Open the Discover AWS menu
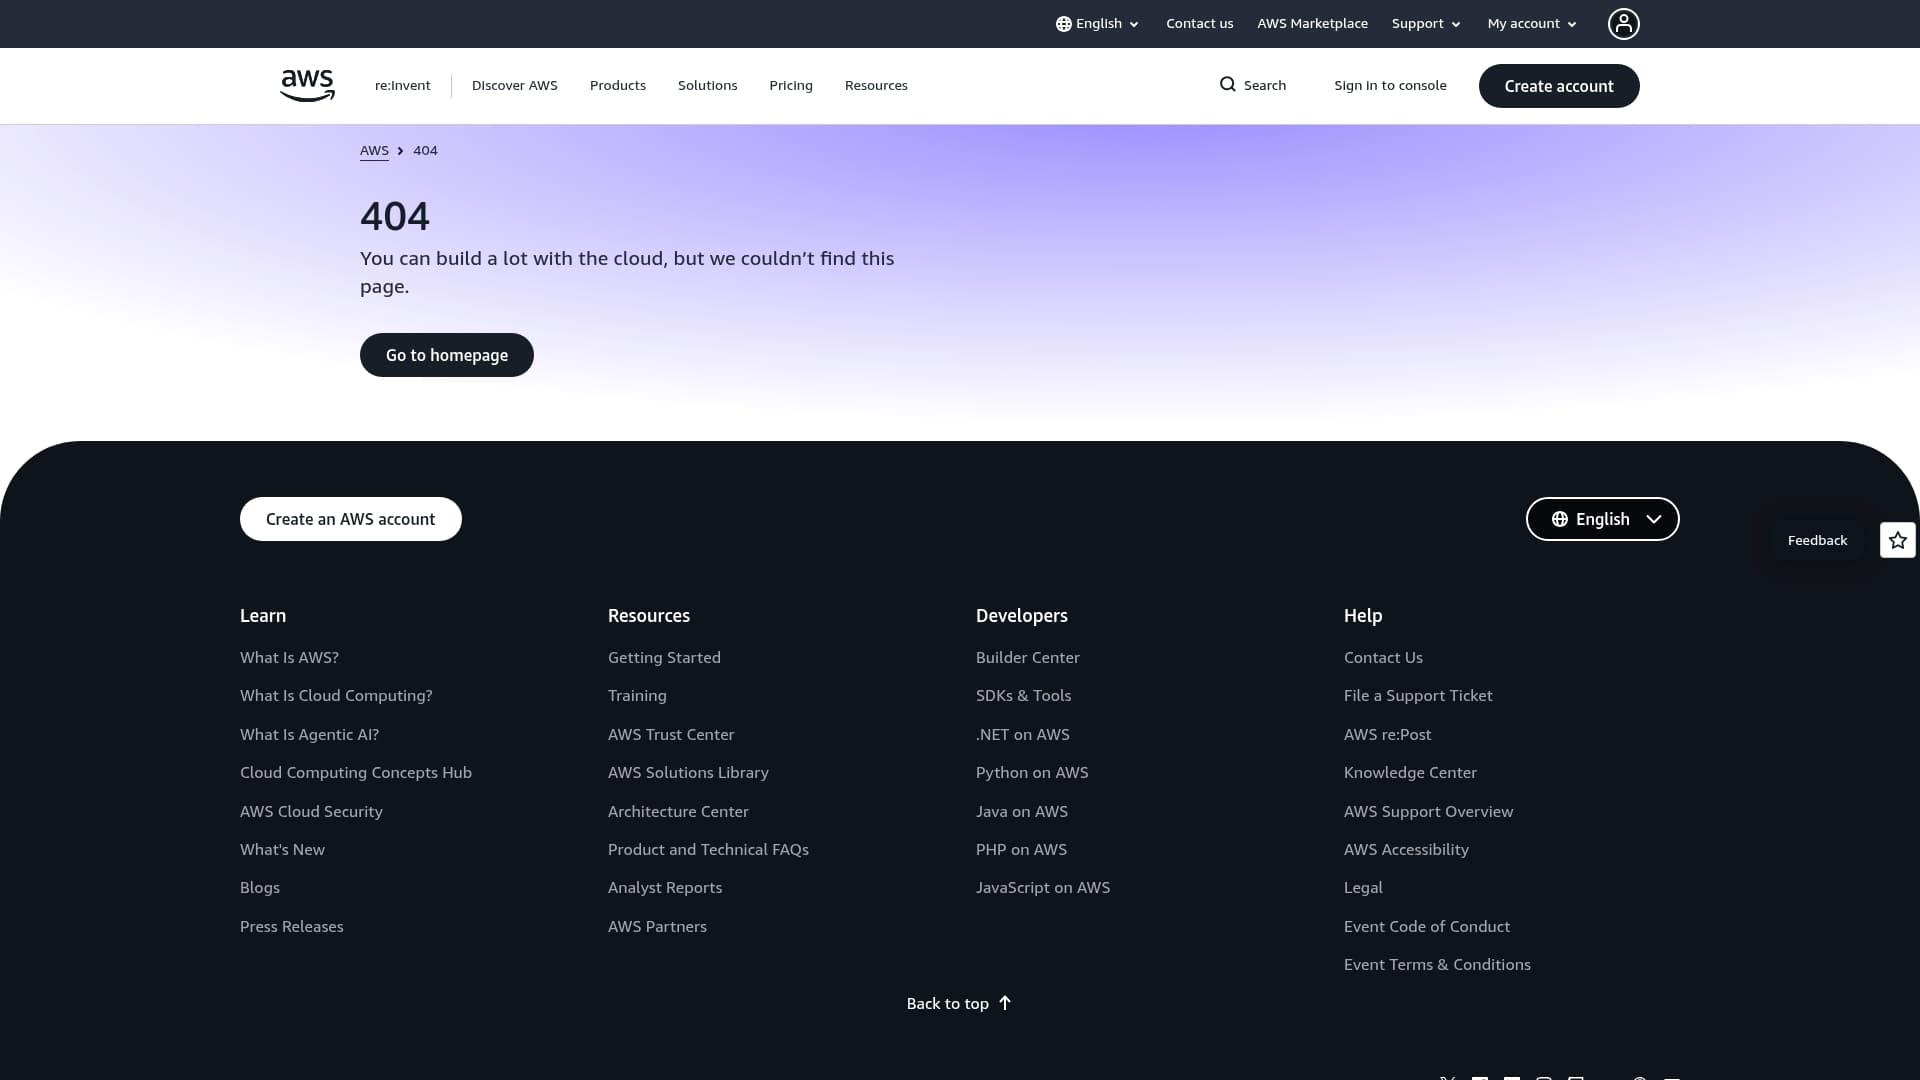 pyautogui.click(x=515, y=86)
